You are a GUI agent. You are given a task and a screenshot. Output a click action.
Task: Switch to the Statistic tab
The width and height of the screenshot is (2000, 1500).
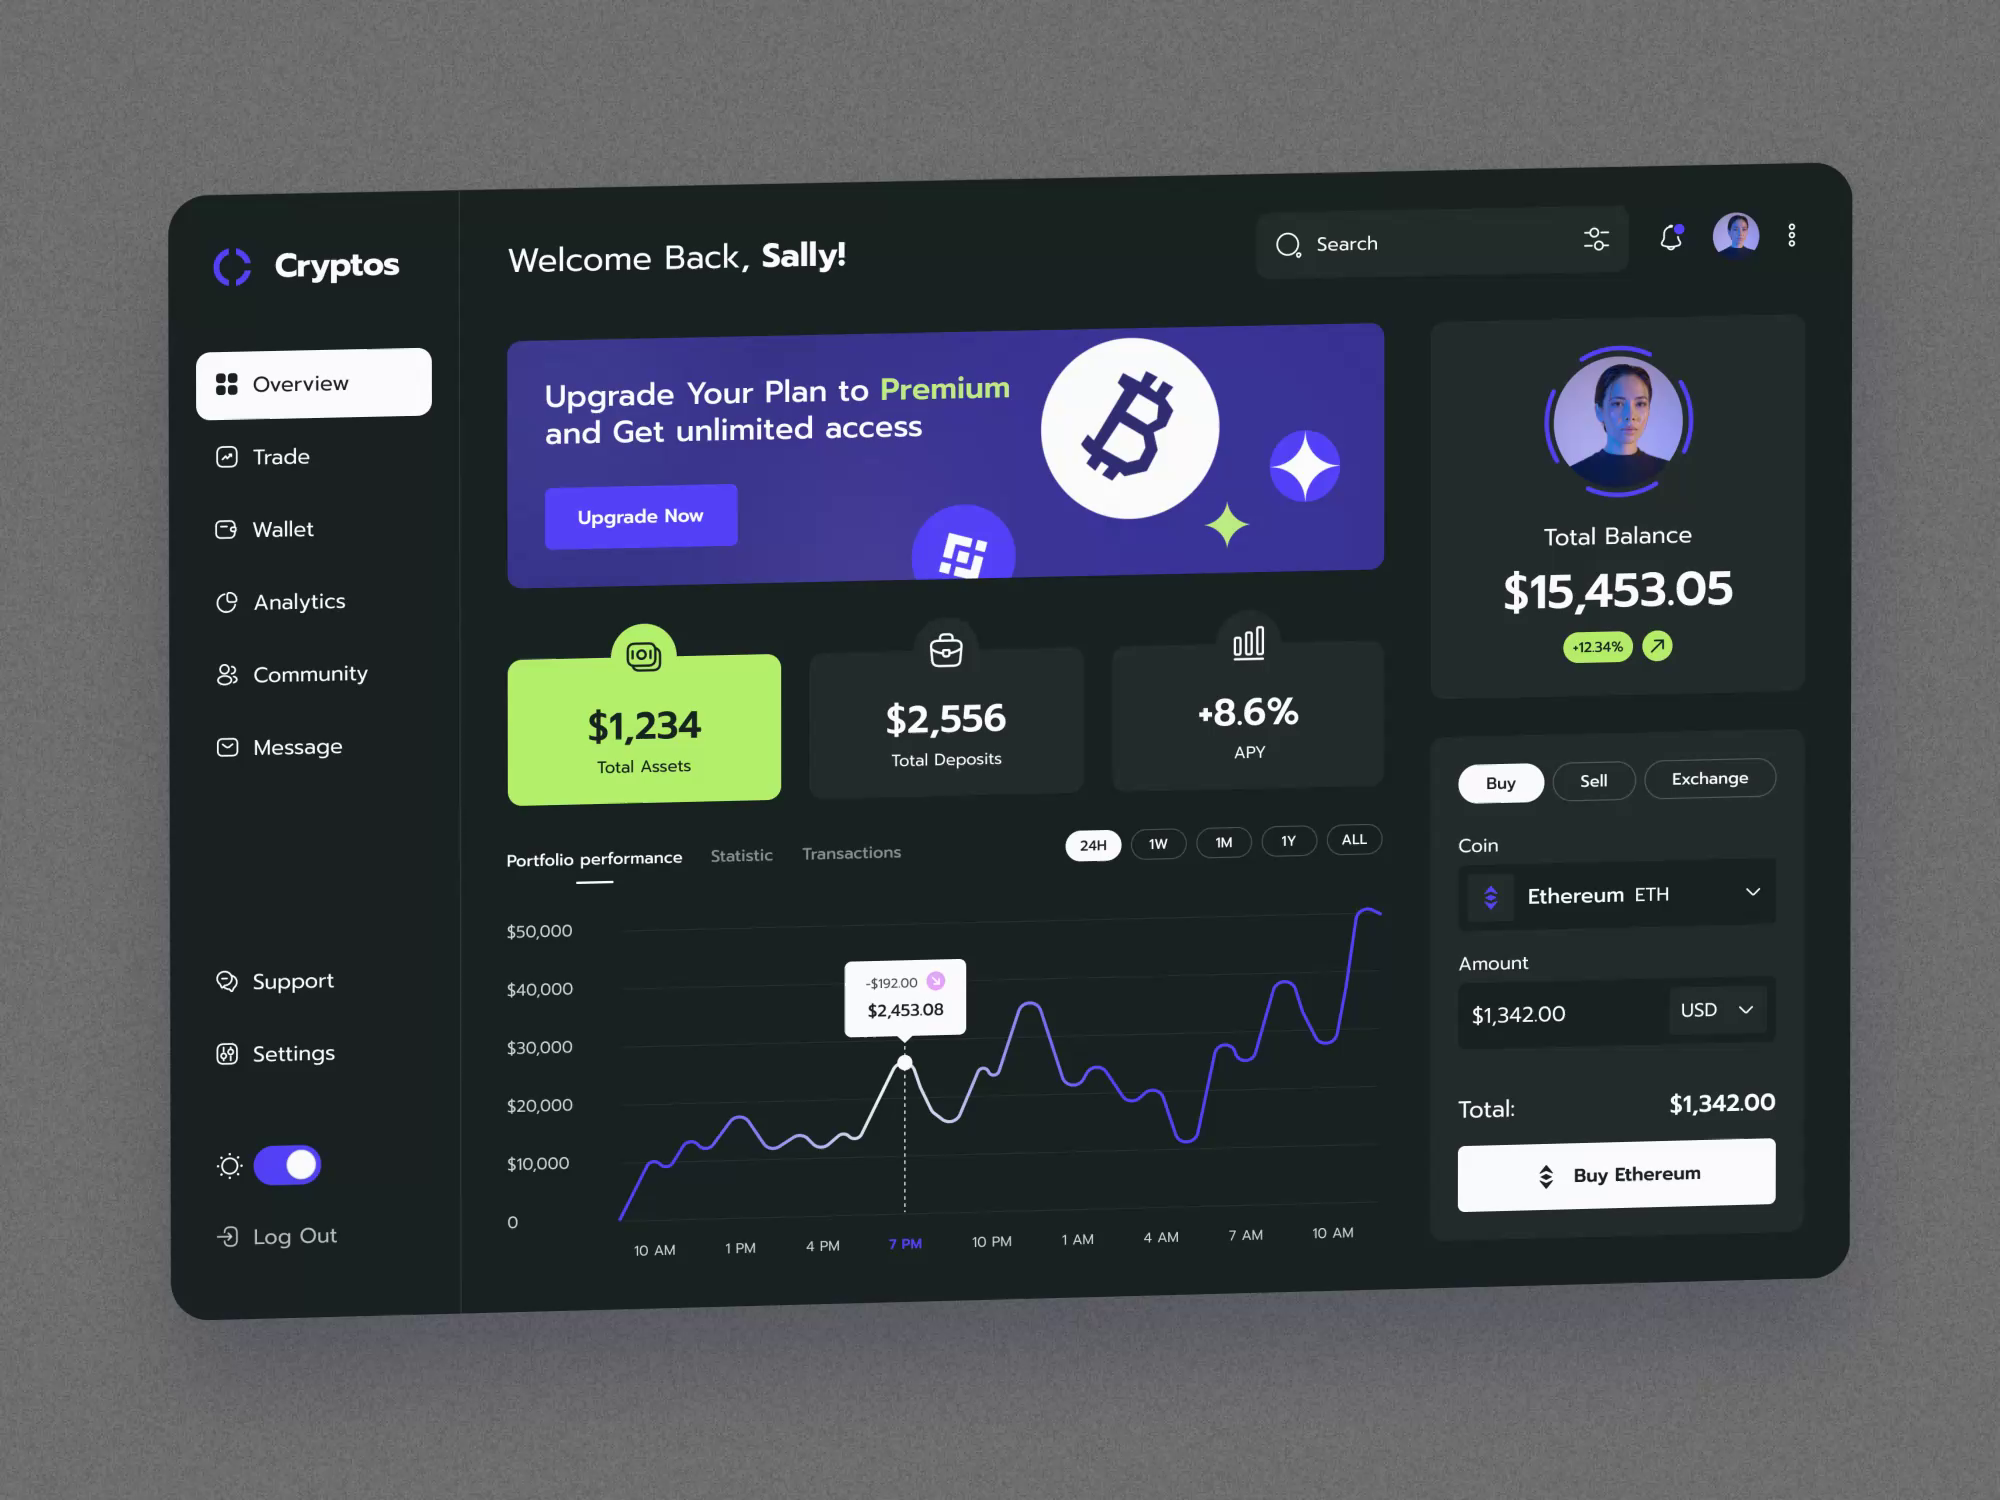740,852
